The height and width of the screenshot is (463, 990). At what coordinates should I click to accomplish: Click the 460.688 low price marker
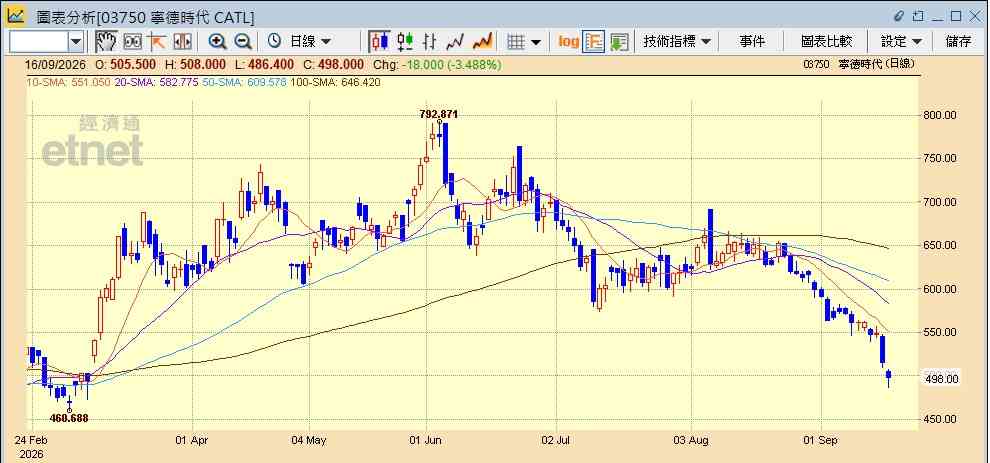69,418
